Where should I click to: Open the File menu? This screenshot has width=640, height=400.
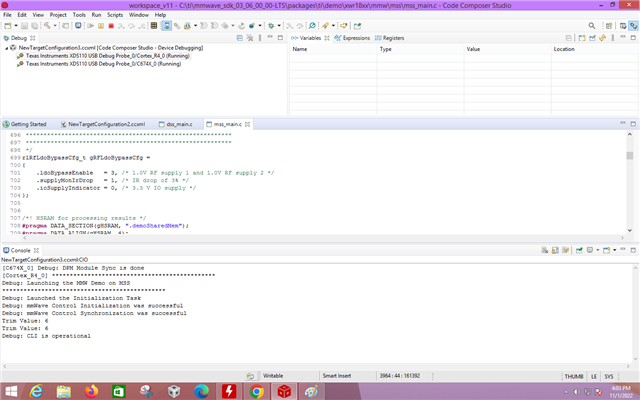point(7,15)
